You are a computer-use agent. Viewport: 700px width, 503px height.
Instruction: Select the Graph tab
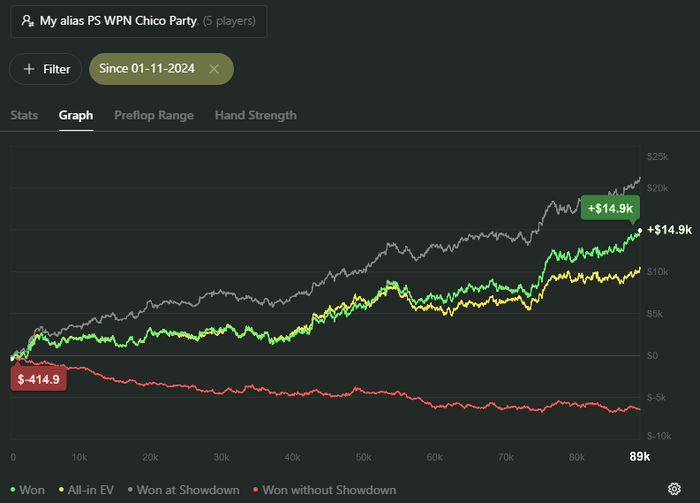click(76, 115)
